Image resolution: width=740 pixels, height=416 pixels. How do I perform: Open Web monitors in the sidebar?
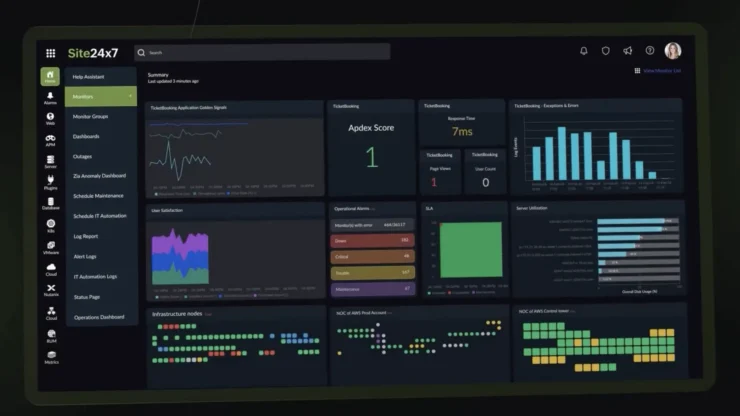point(50,119)
